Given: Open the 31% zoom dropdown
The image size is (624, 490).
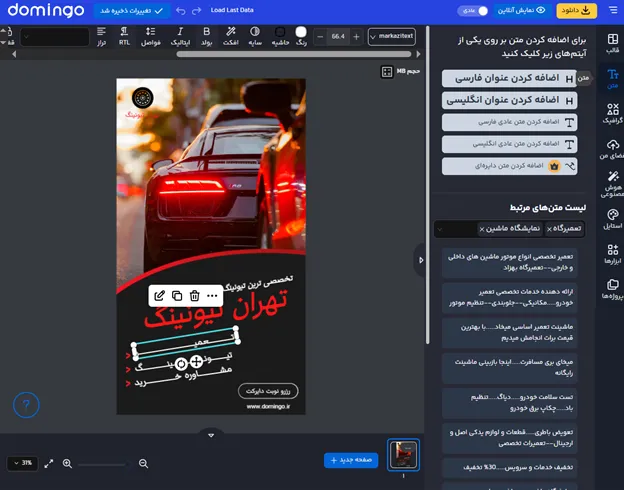Looking at the screenshot, I should pyautogui.click(x=22, y=463).
